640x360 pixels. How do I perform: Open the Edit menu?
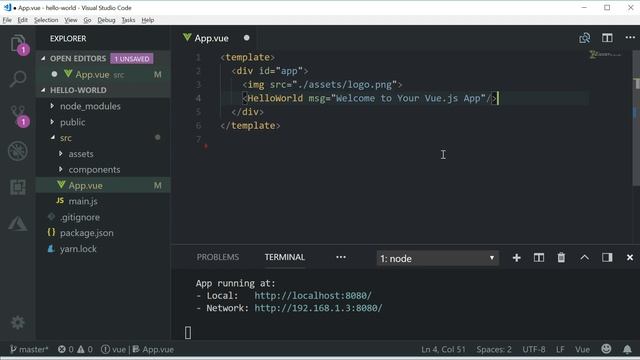[22, 20]
